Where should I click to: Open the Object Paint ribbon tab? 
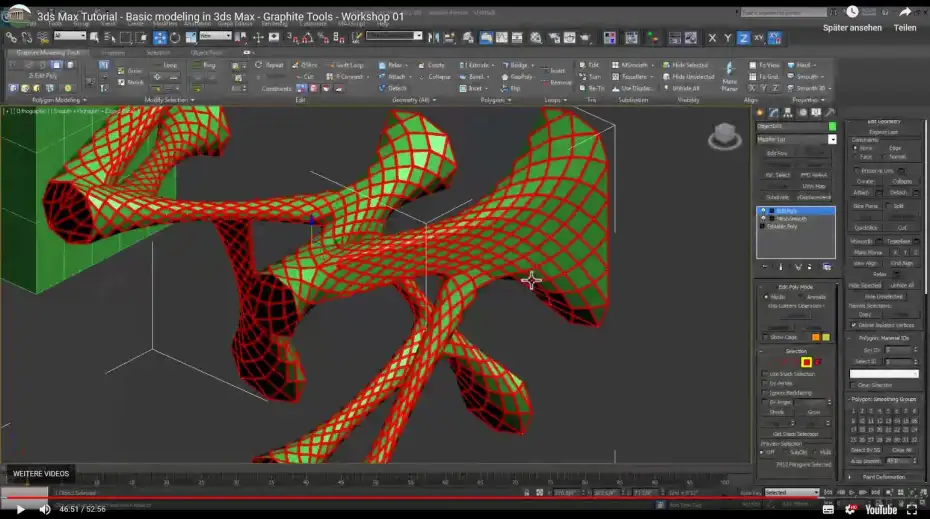pos(206,53)
